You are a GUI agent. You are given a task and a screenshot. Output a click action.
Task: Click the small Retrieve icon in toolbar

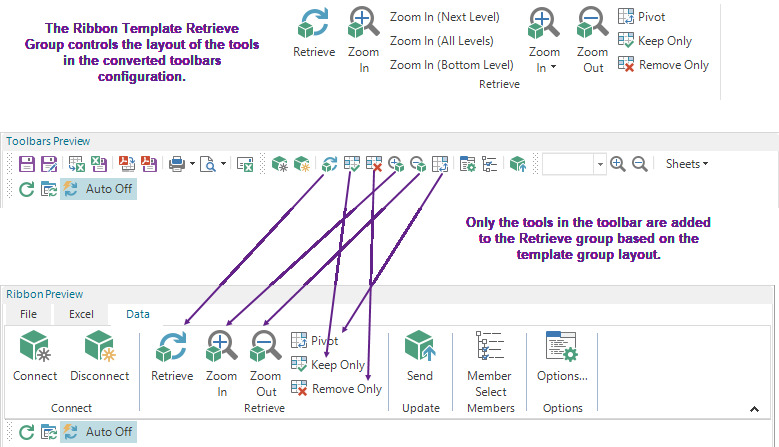click(329, 164)
